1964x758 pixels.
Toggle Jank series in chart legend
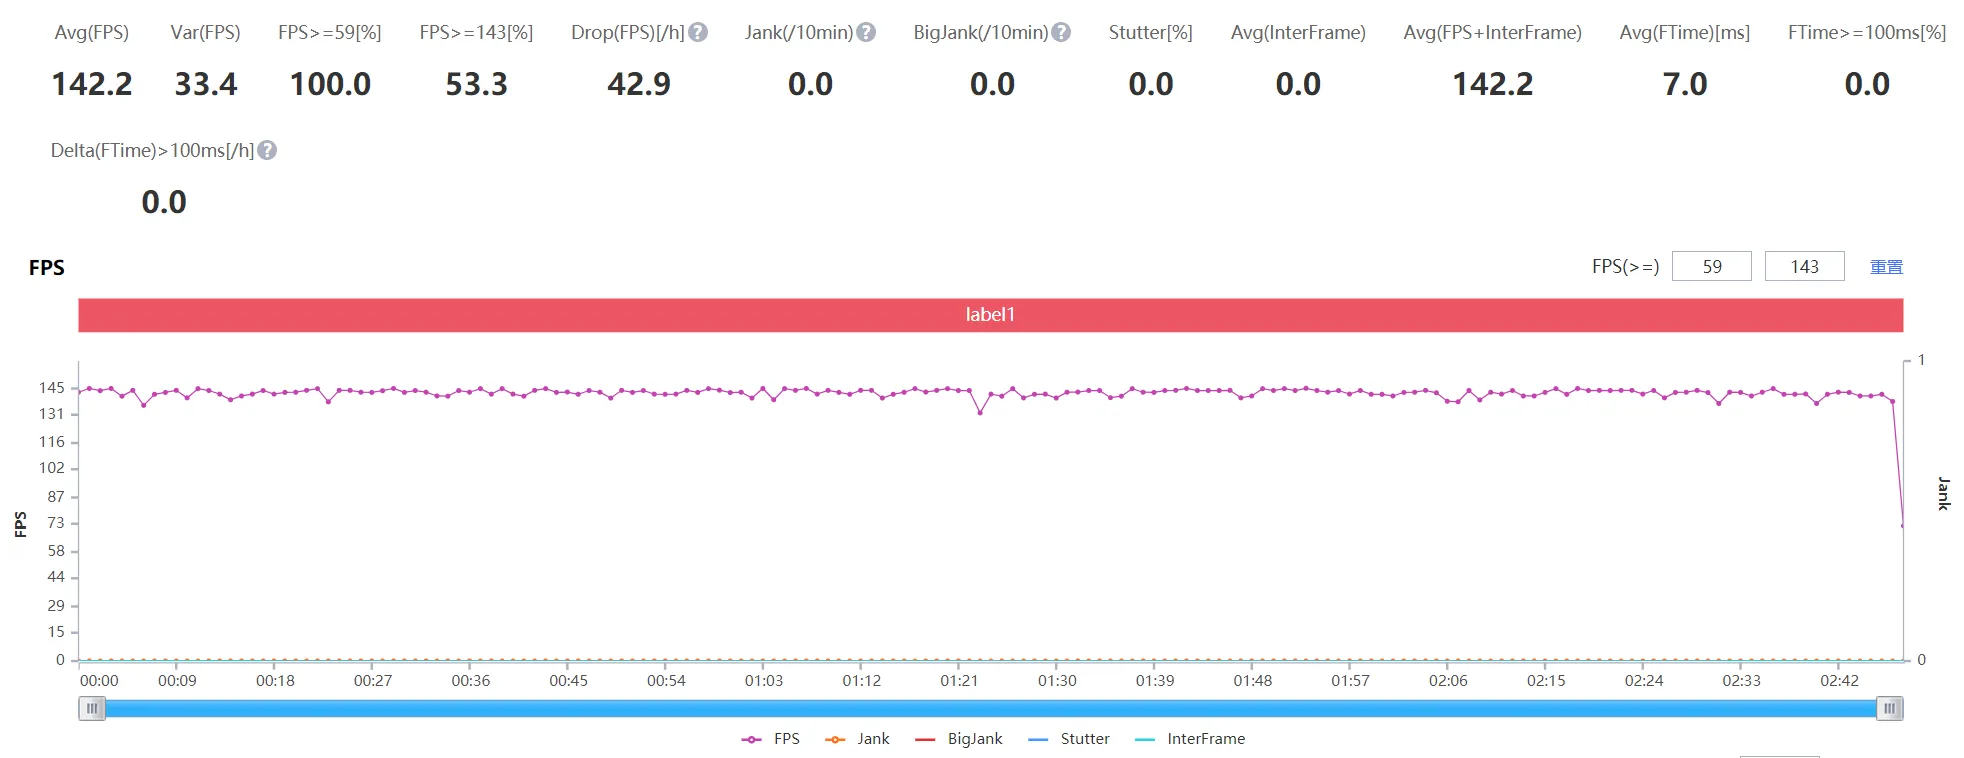tap(857, 739)
